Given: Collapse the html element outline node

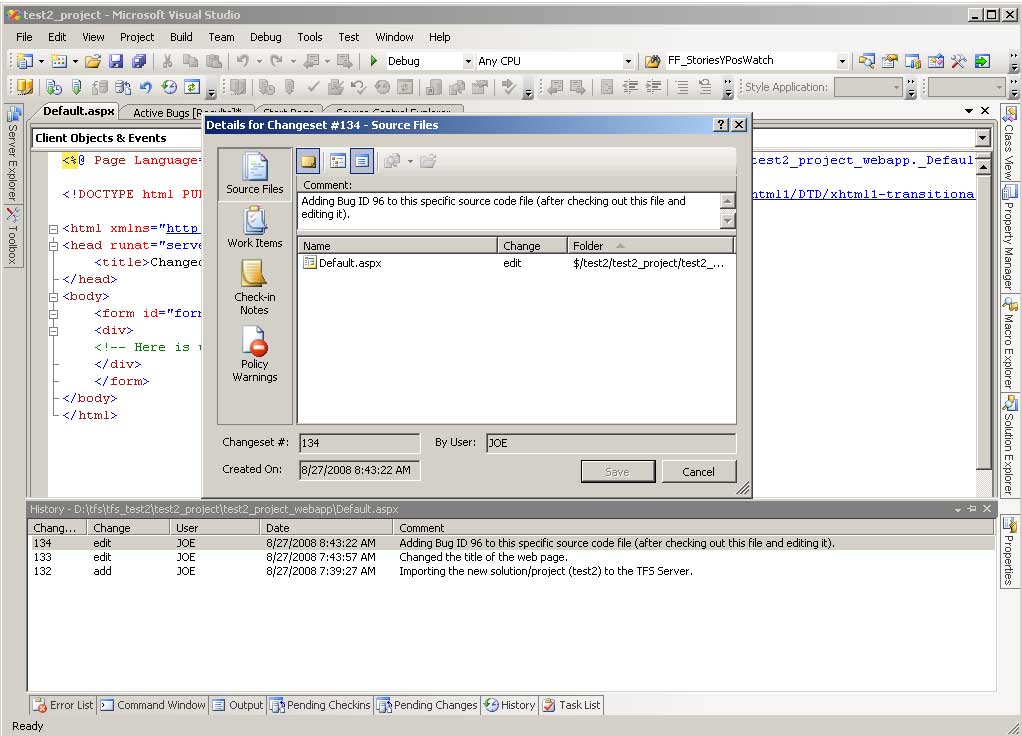Looking at the screenshot, I should [x=53, y=229].
